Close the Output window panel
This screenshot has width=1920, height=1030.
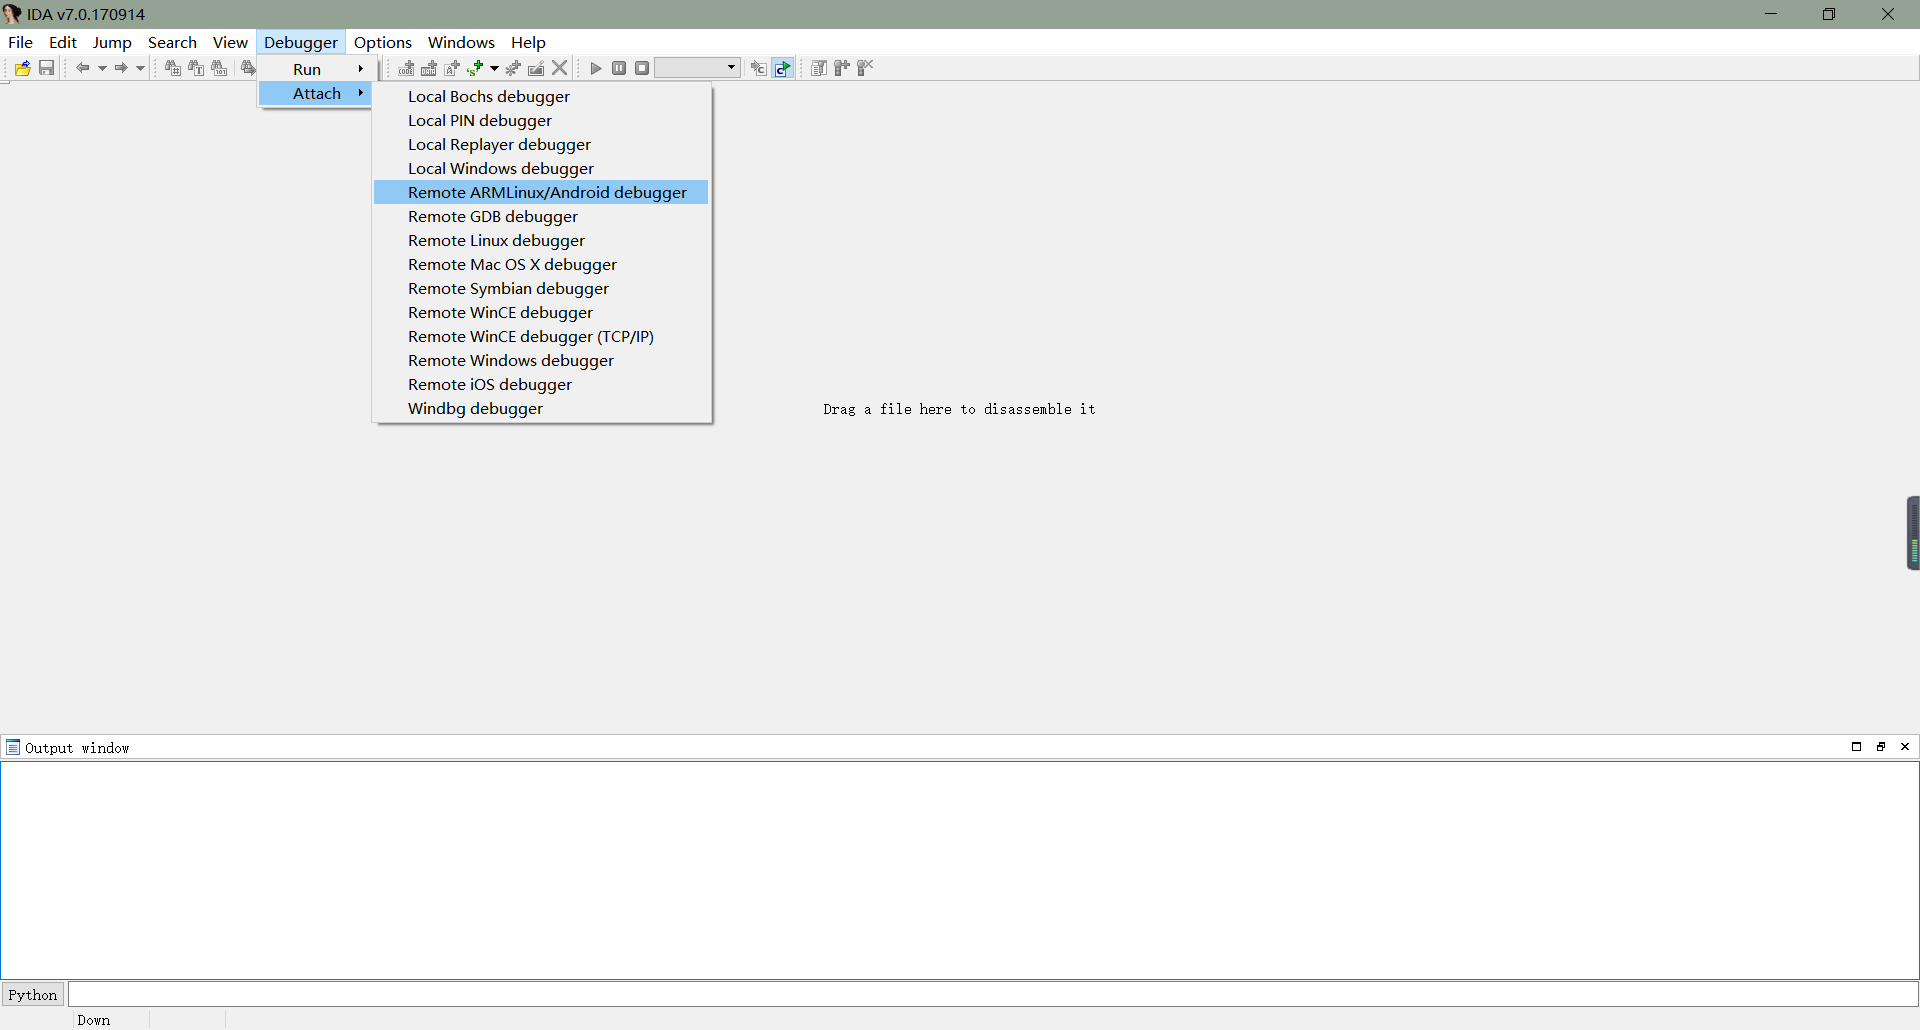point(1905,747)
